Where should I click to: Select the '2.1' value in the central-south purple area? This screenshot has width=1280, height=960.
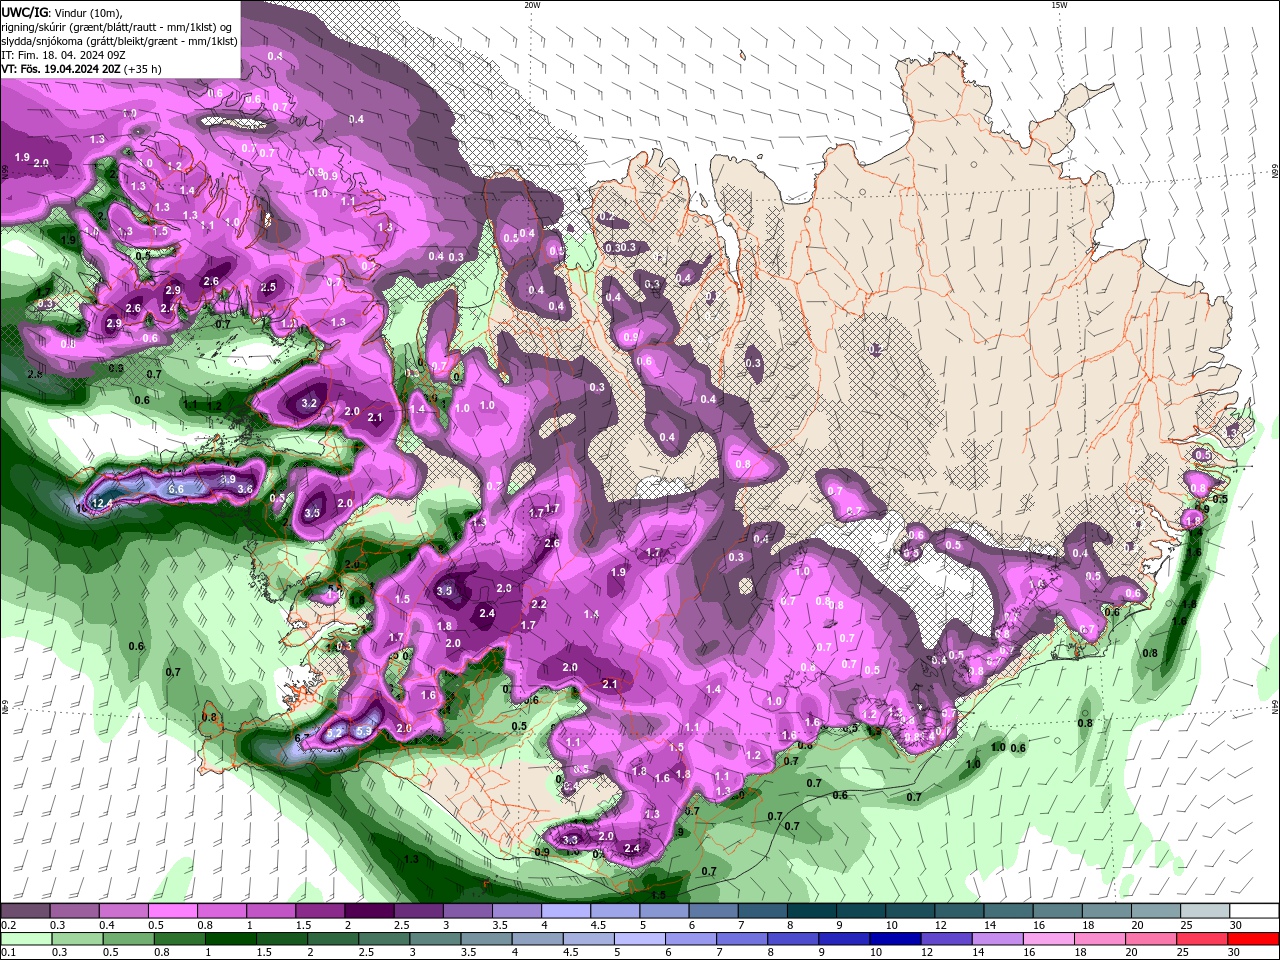(610, 684)
